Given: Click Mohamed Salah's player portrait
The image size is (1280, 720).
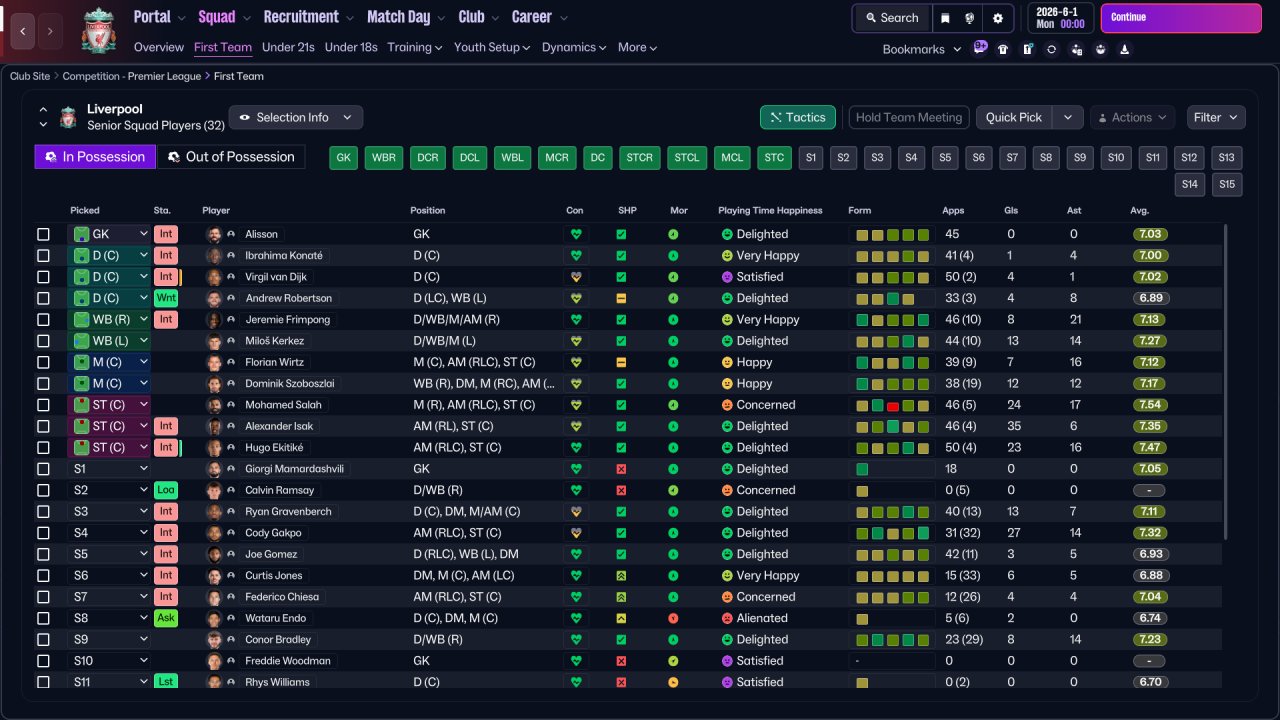Looking at the screenshot, I should pyautogui.click(x=213, y=405).
